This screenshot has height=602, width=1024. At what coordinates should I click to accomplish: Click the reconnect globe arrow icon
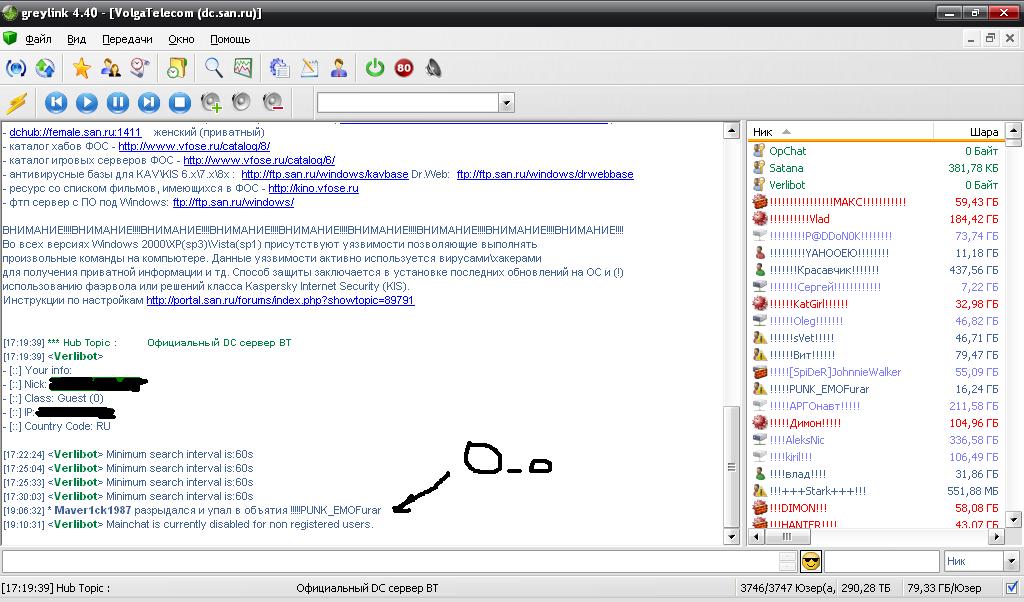[45, 68]
